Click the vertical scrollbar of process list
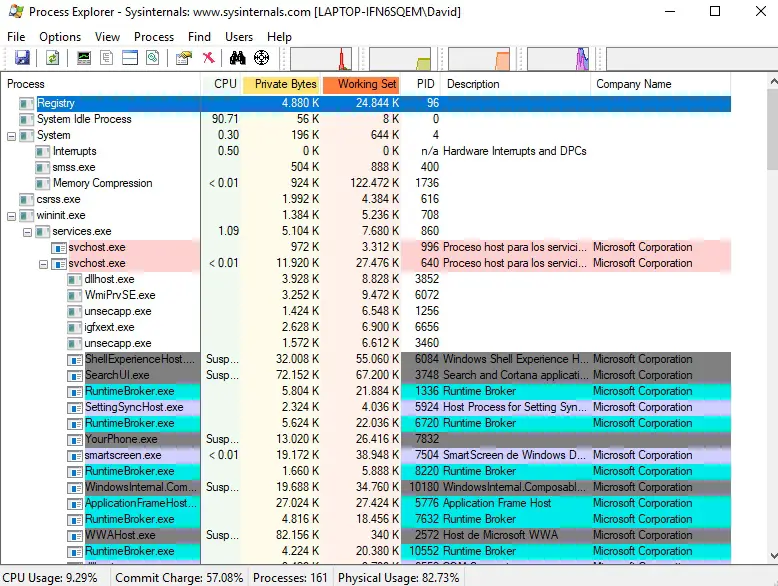This screenshot has width=778, height=586. coord(770,350)
